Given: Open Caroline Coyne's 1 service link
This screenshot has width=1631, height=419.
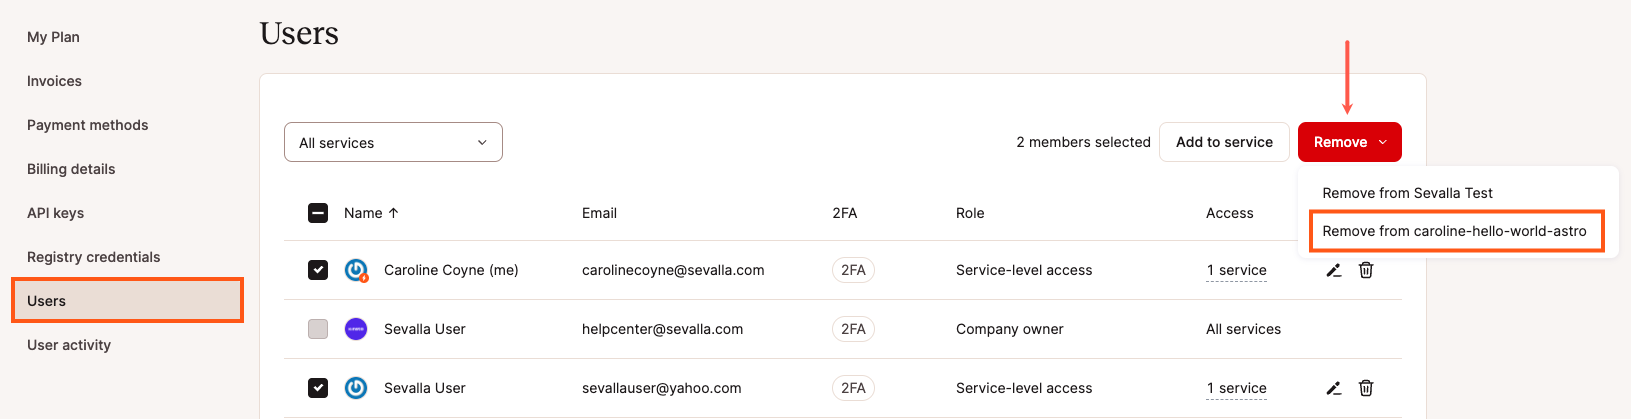Looking at the screenshot, I should 1236,270.
